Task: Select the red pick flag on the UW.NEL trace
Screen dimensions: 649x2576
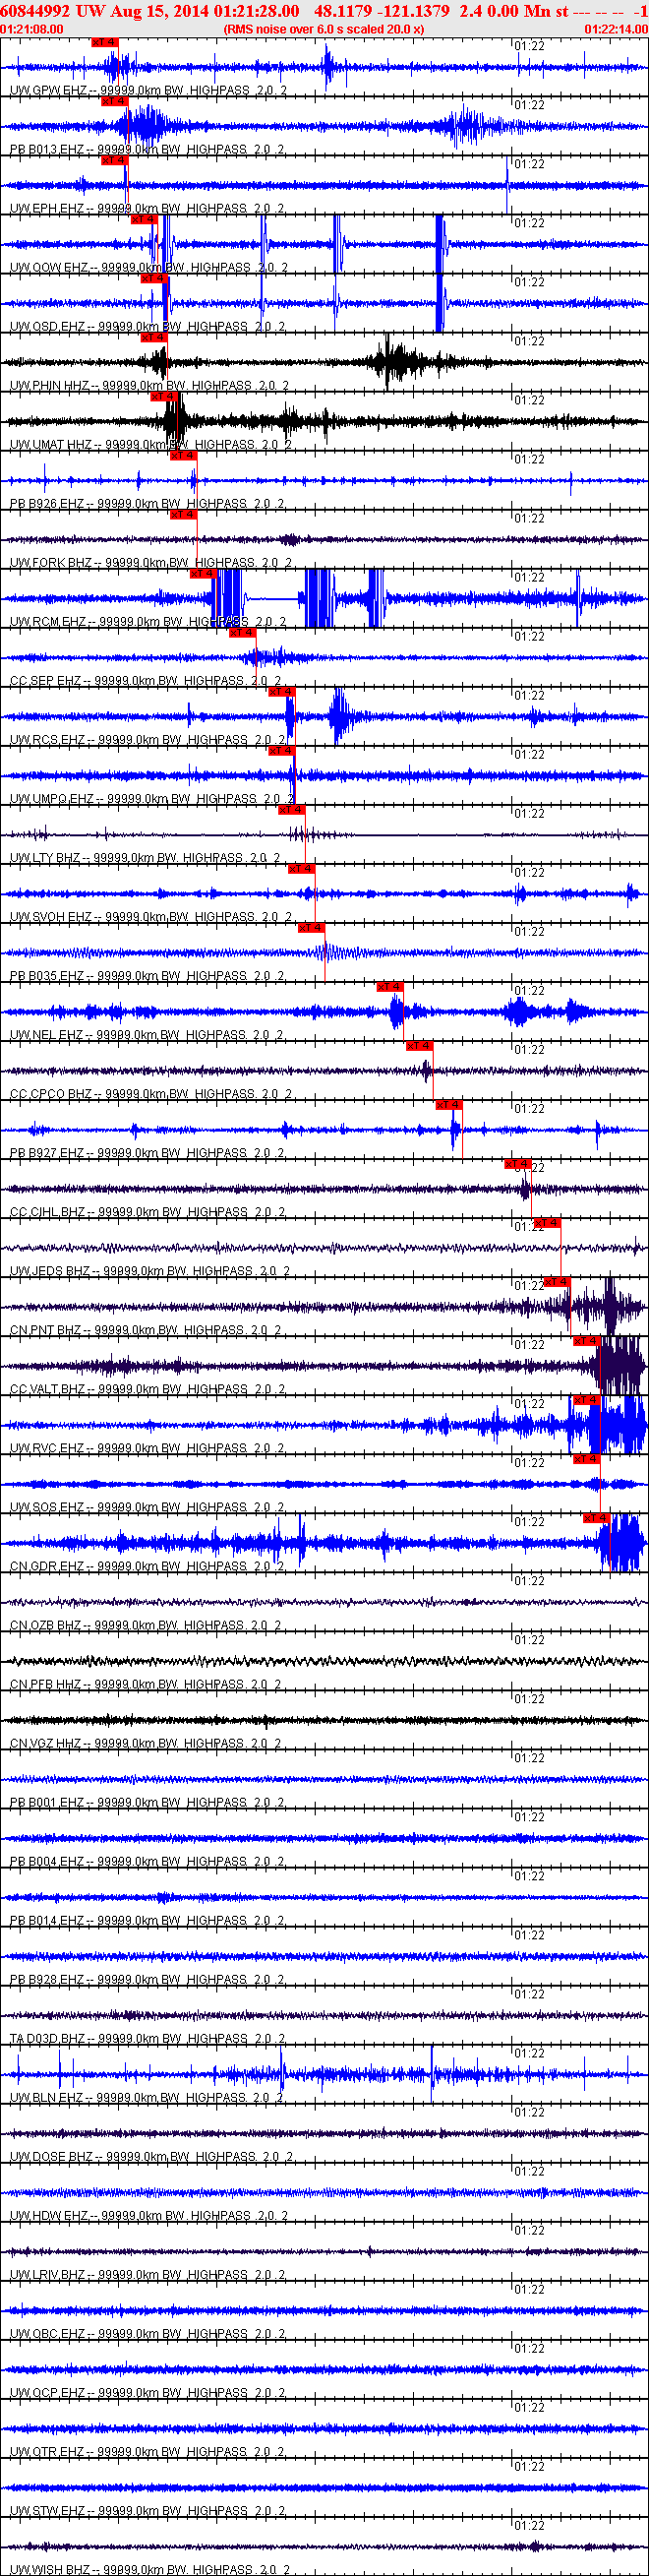Action: tap(389, 986)
